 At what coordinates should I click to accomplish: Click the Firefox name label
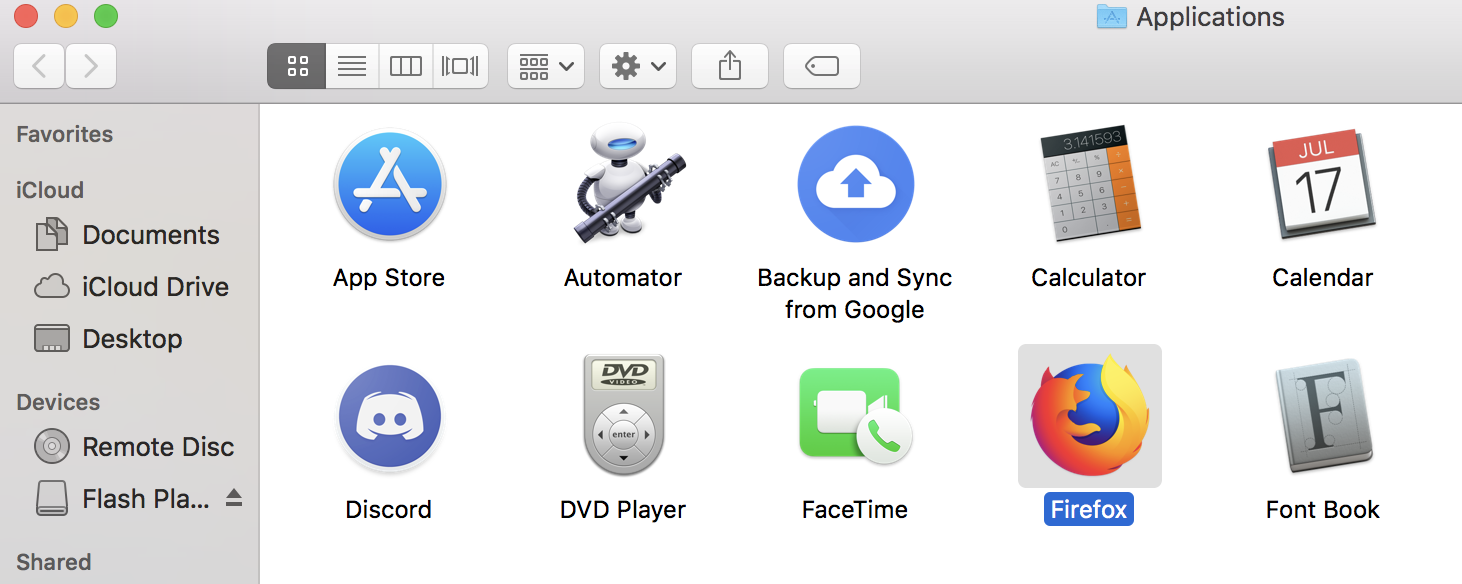click(x=1089, y=509)
